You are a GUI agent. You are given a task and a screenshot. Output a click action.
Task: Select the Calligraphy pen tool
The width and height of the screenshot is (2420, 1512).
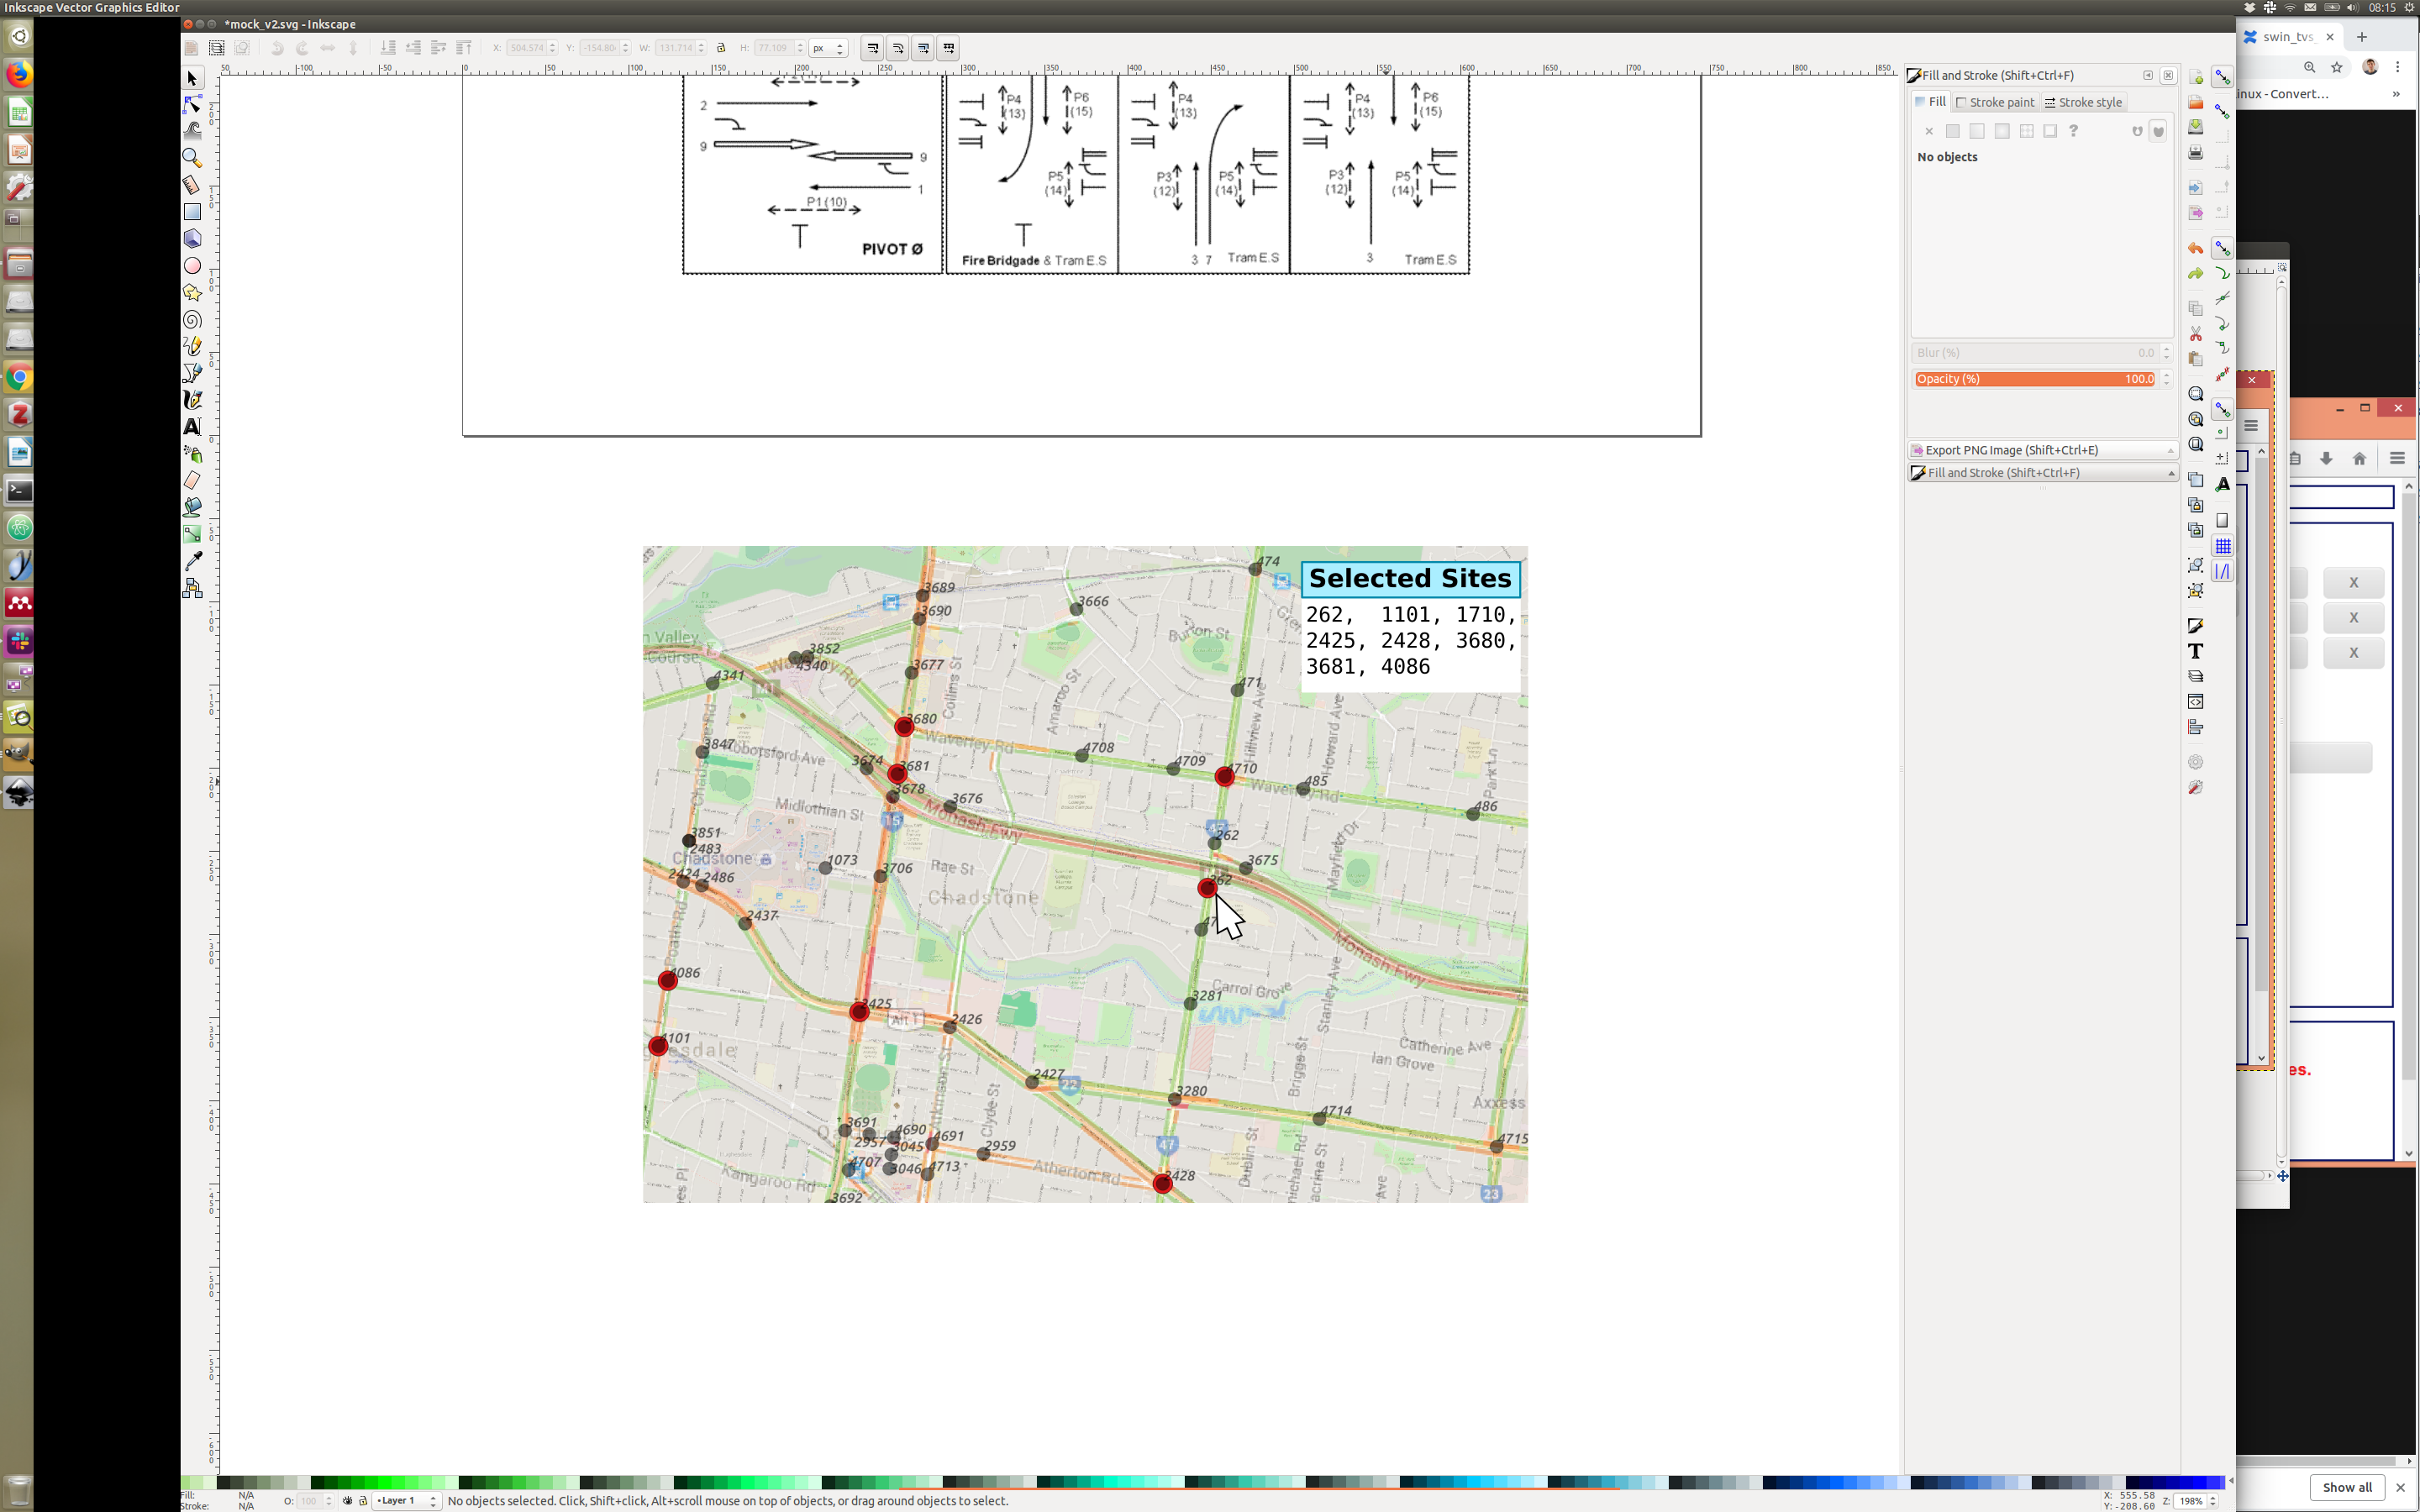coord(192,400)
